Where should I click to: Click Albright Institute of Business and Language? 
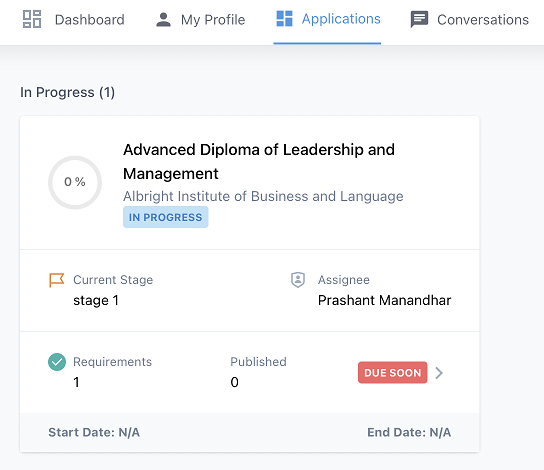(x=263, y=196)
